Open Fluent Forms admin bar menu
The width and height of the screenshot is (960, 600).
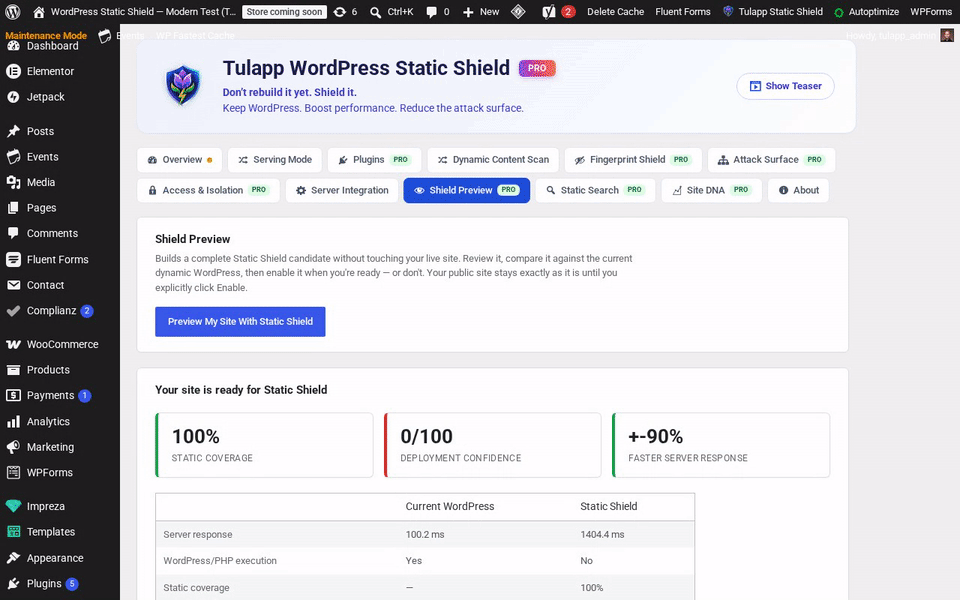683,12
